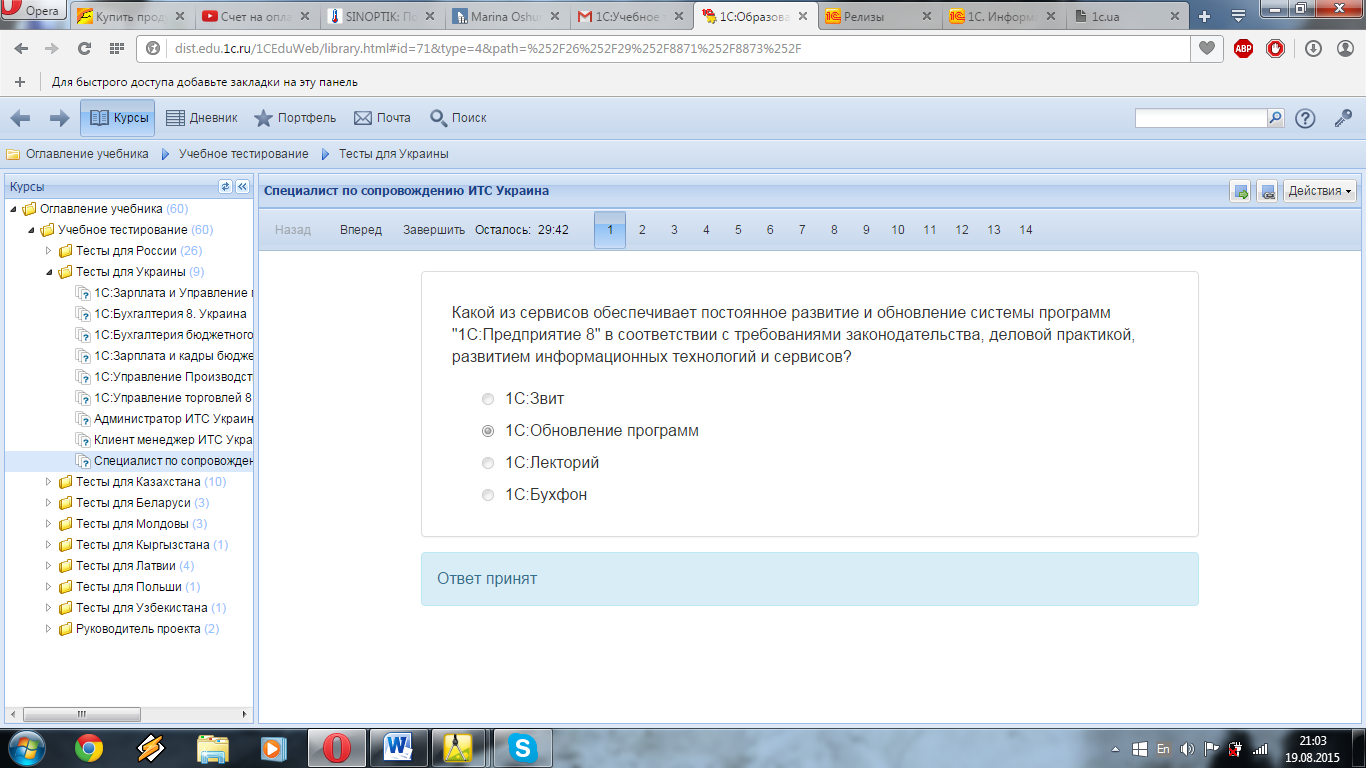Open the Курсы section
Screen dimensions: 1366x768
click(x=118, y=118)
